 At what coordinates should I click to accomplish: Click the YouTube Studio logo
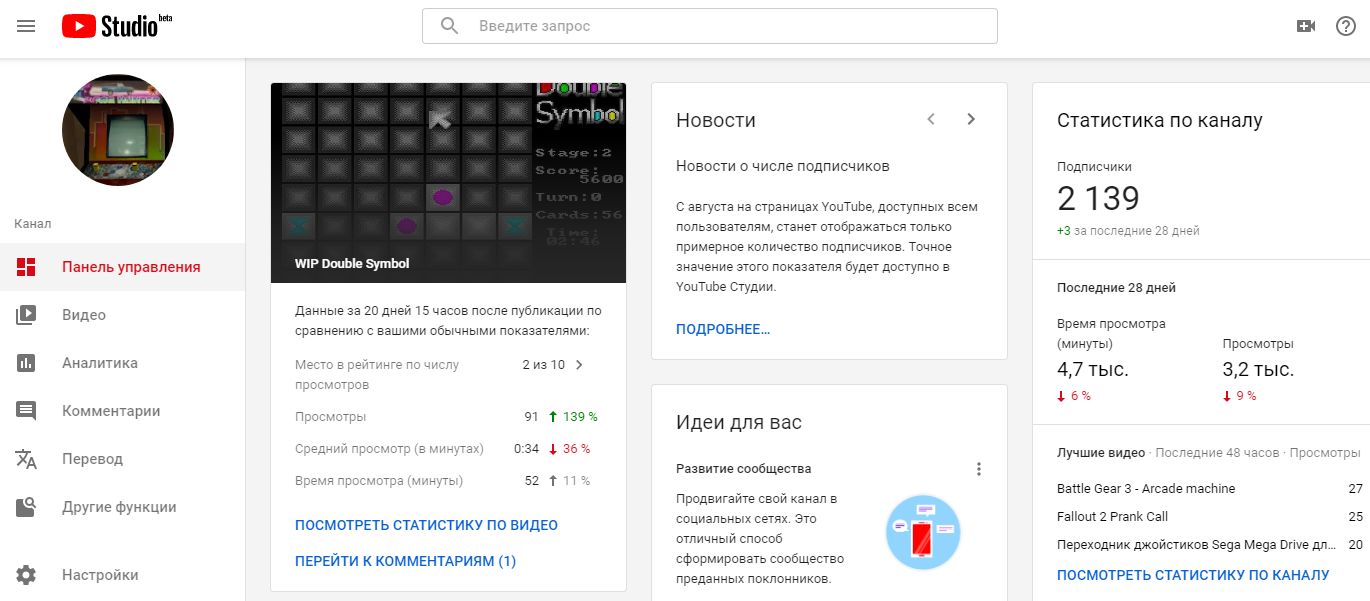(x=117, y=26)
